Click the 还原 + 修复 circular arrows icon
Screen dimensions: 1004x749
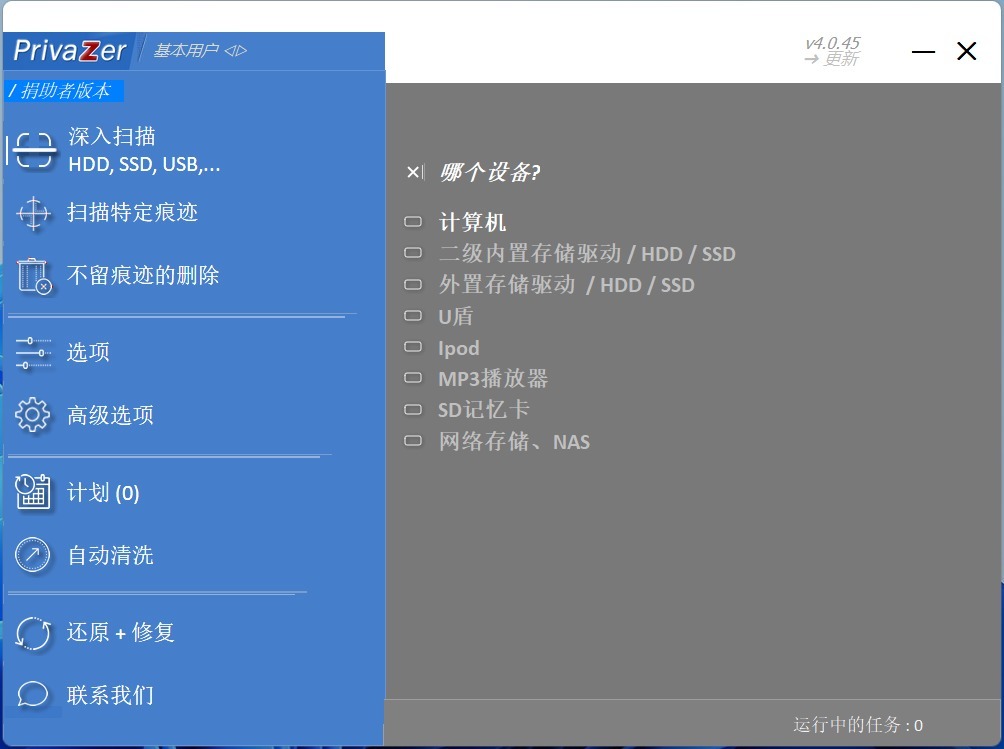point(34,633)
